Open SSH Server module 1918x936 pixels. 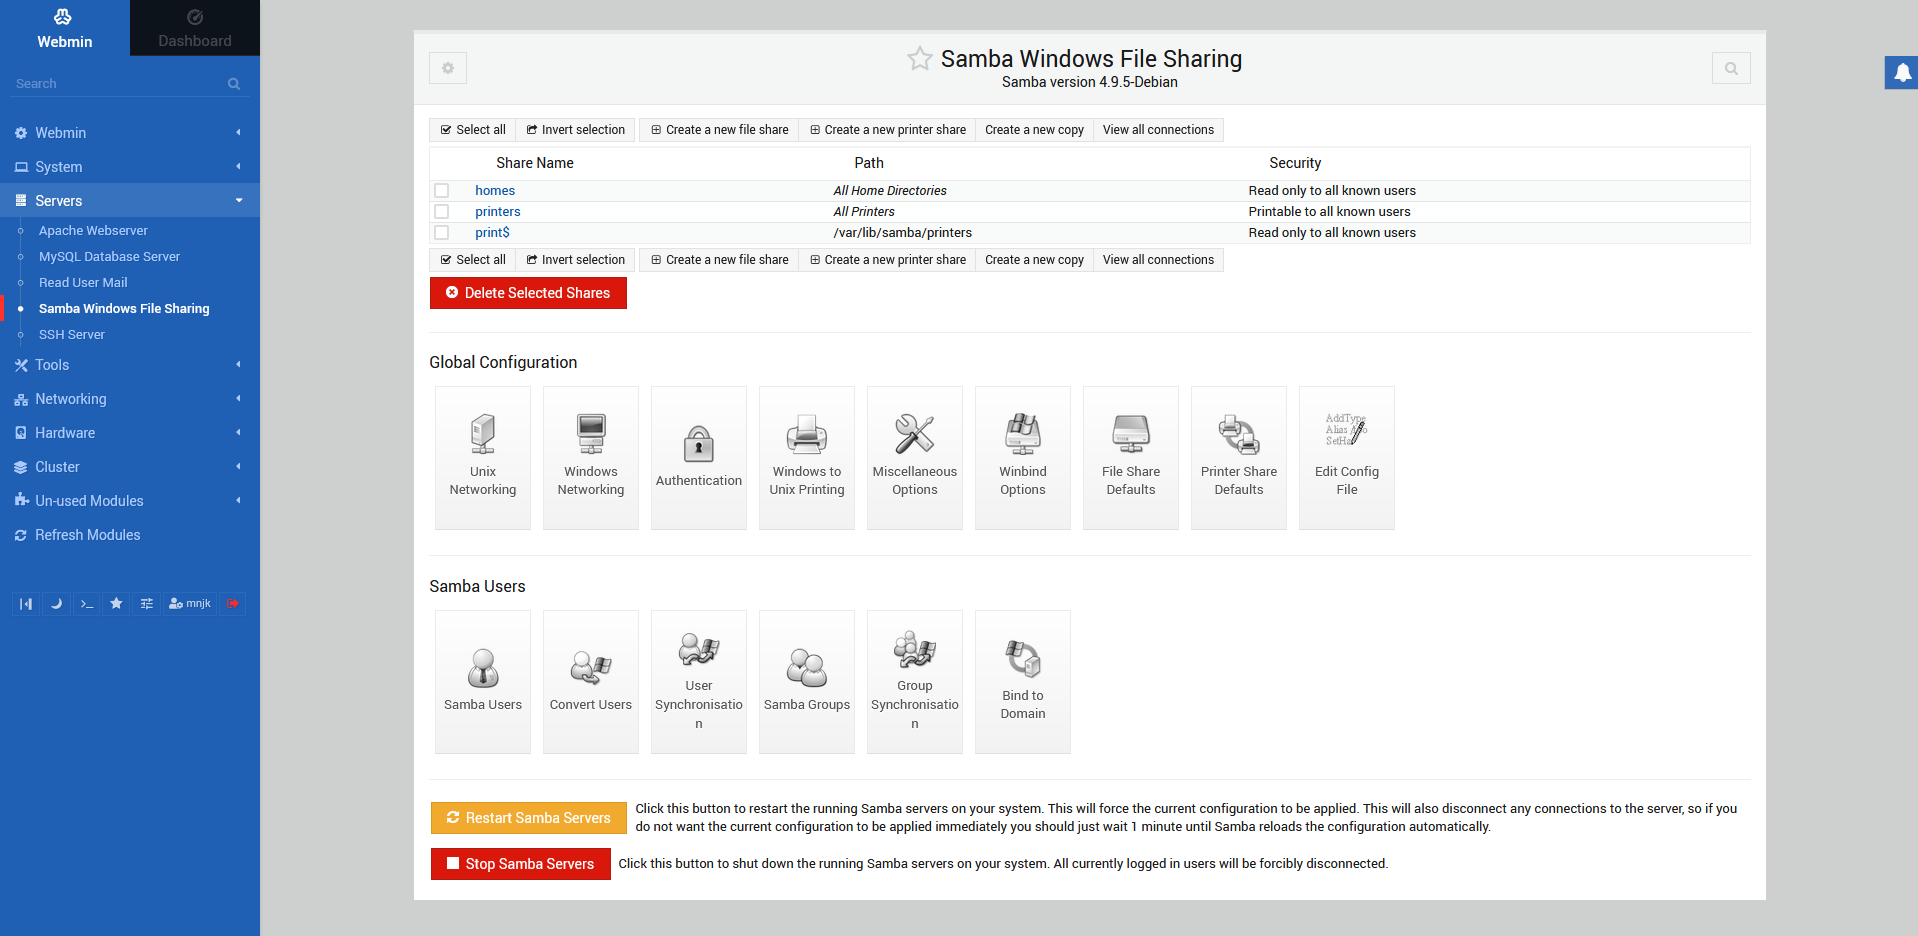pos(72,335)
